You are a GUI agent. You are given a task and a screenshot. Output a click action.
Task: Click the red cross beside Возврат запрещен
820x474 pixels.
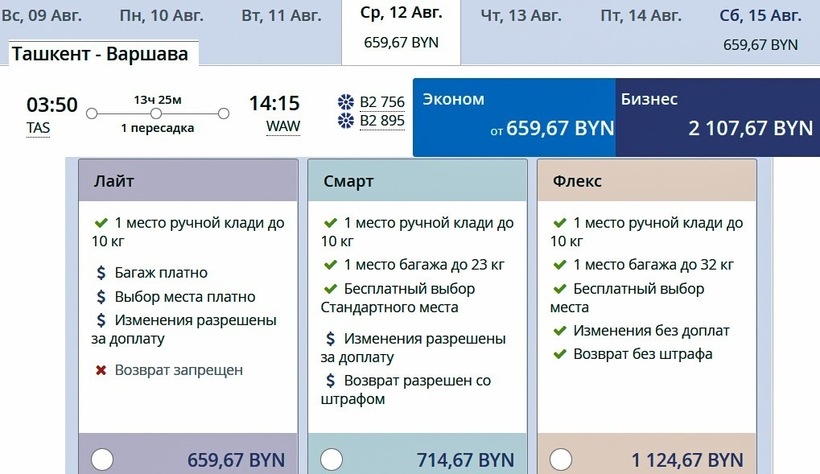[x=101, y=370]
